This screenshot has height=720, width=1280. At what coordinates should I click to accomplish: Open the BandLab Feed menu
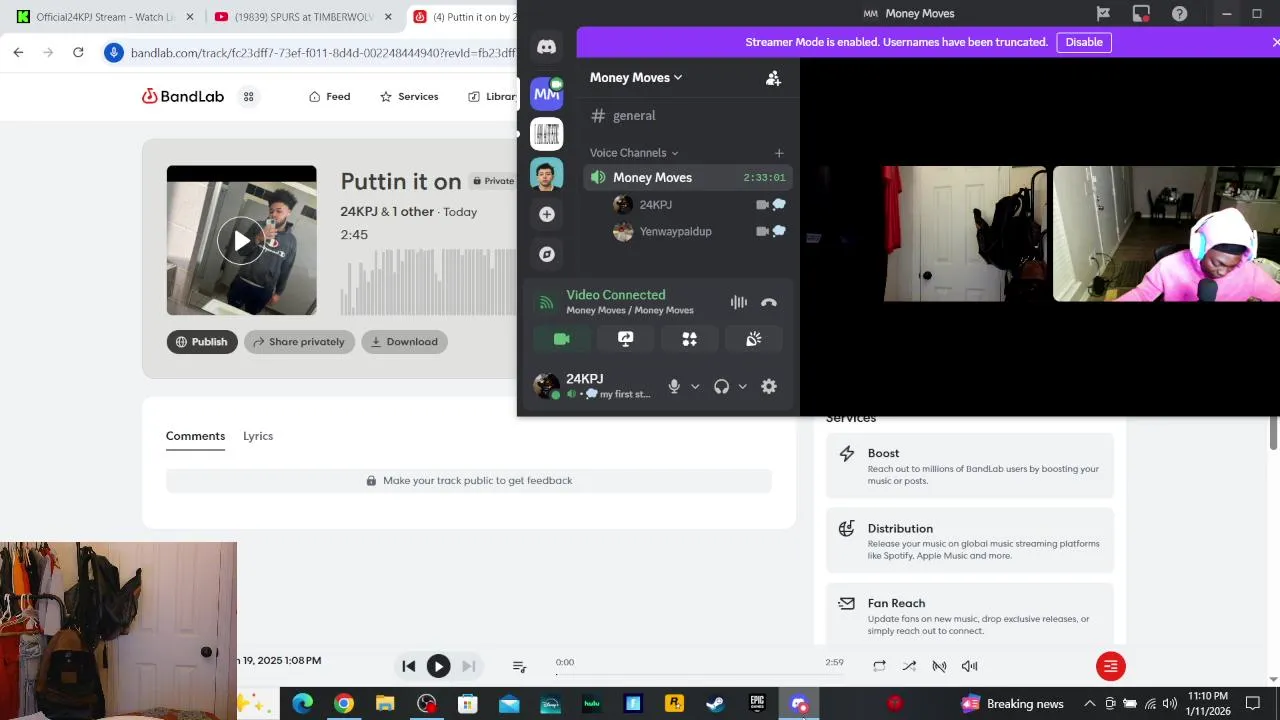(330, 97)
